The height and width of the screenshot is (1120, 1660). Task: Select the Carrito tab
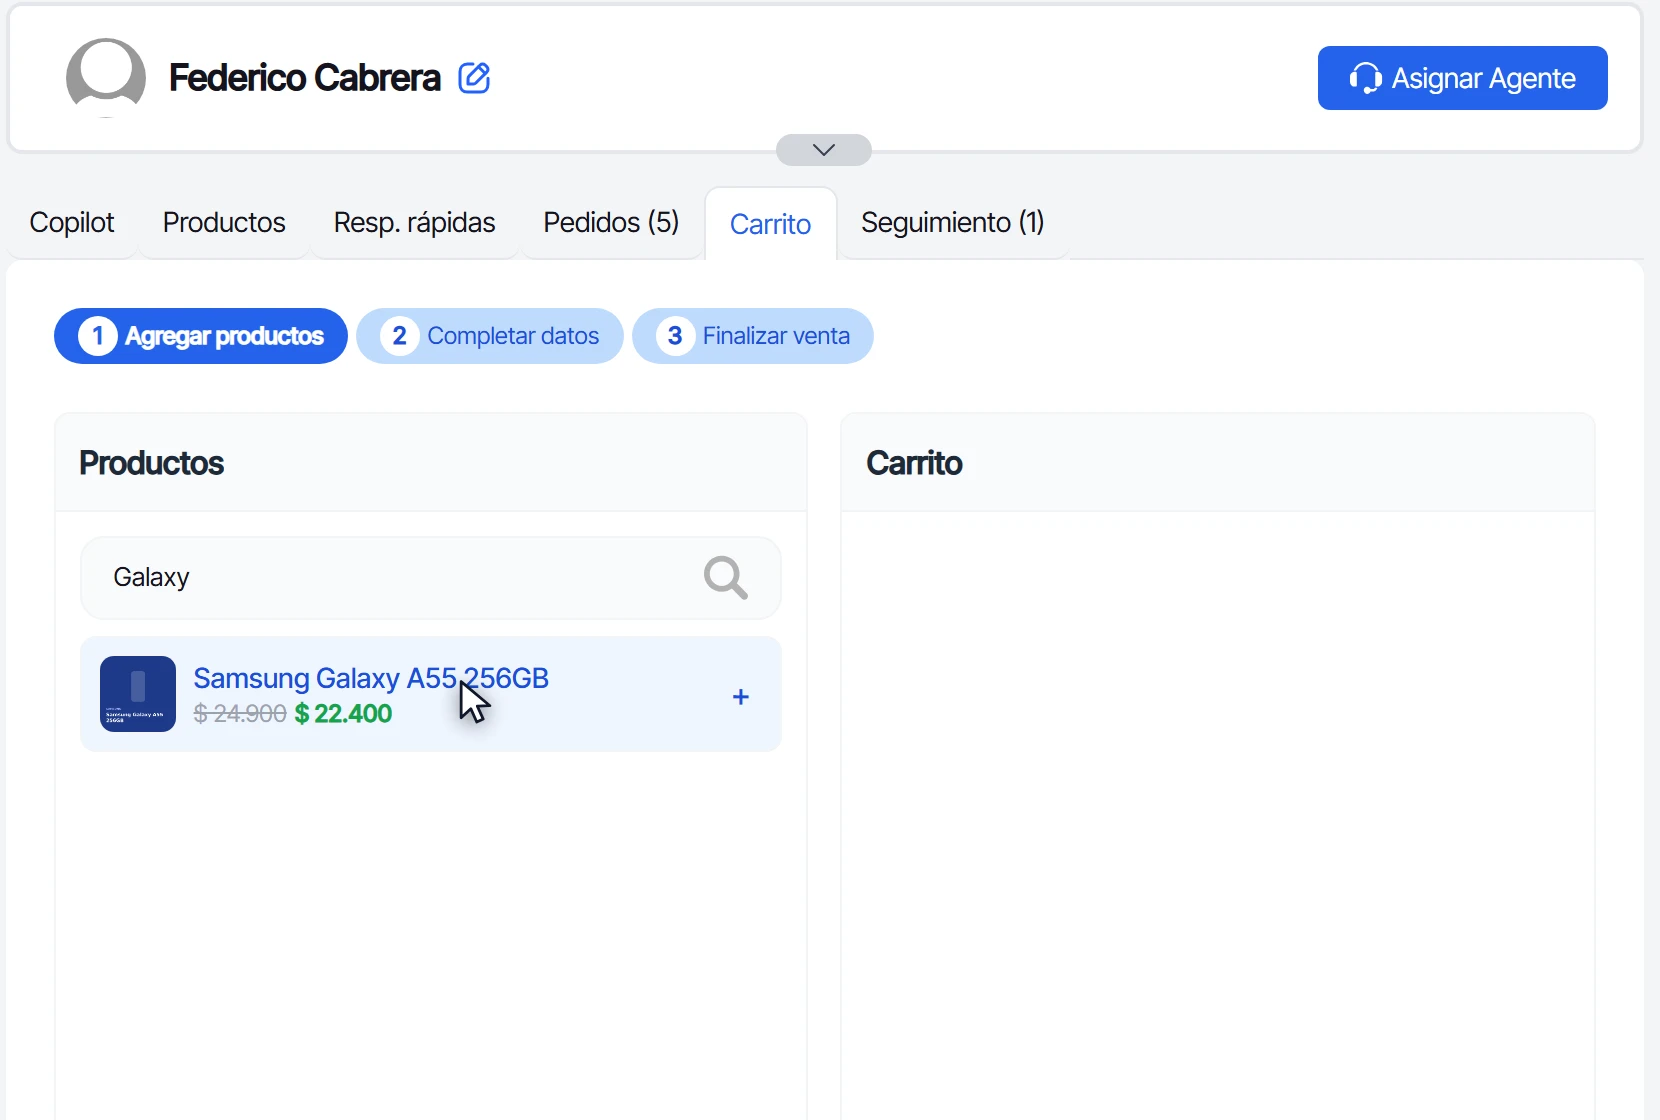(x=771, y=224)
